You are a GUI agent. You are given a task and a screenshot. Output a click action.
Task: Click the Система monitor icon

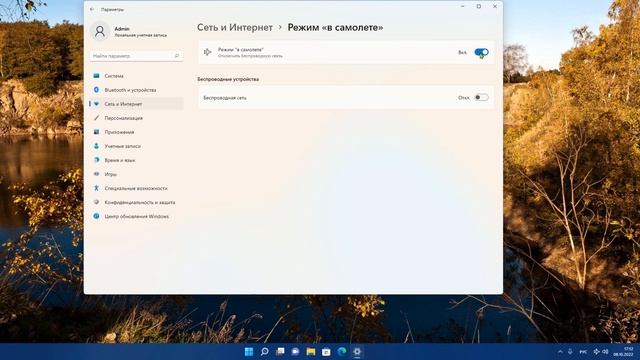click(x=96, y=76)
